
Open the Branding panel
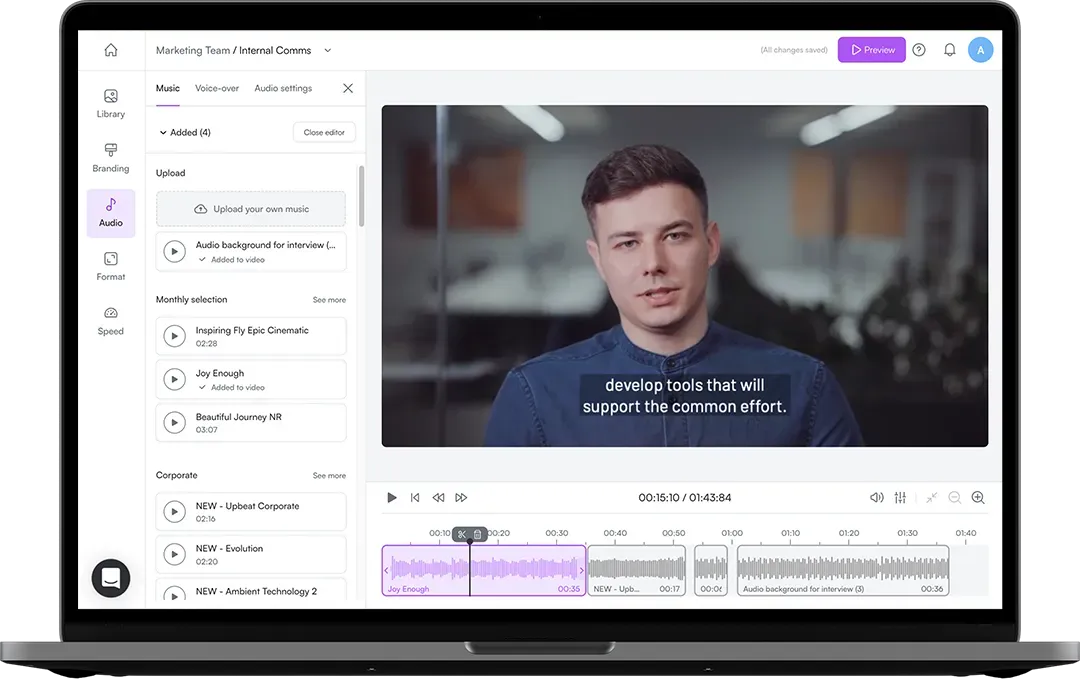point(110,158)
